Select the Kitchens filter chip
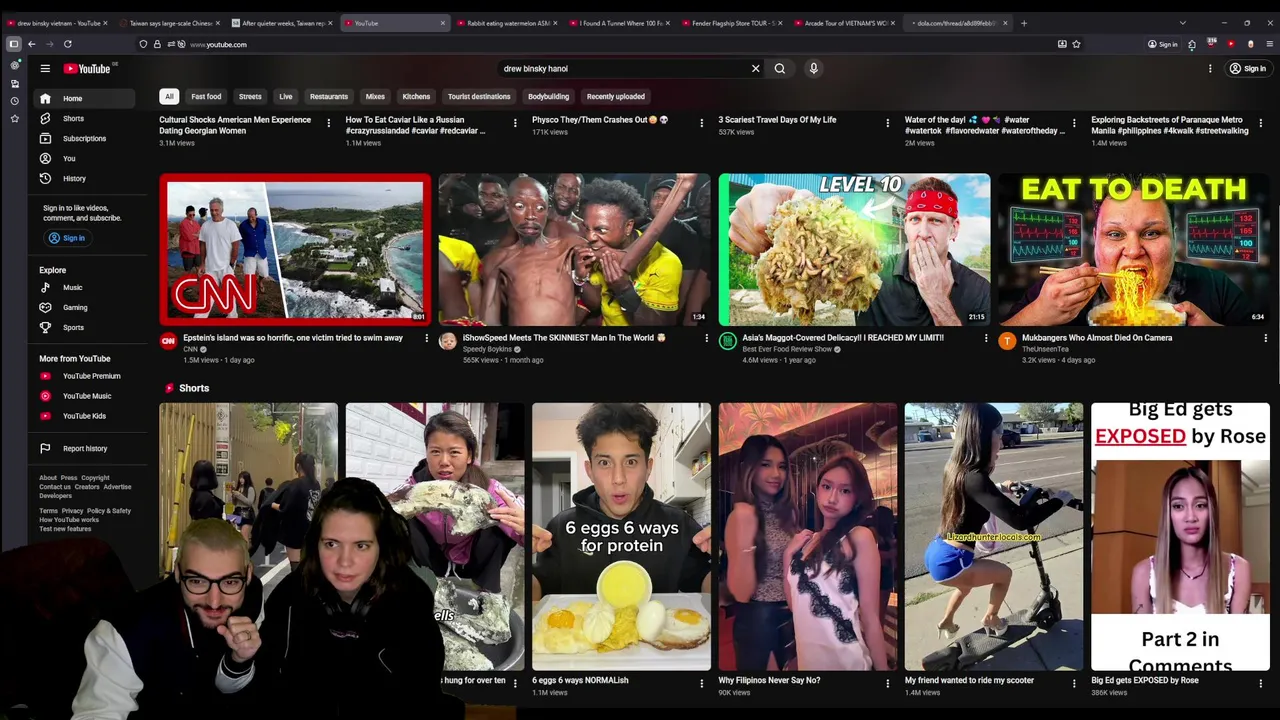The image size is (1280, 720). [x=416, y=96]
